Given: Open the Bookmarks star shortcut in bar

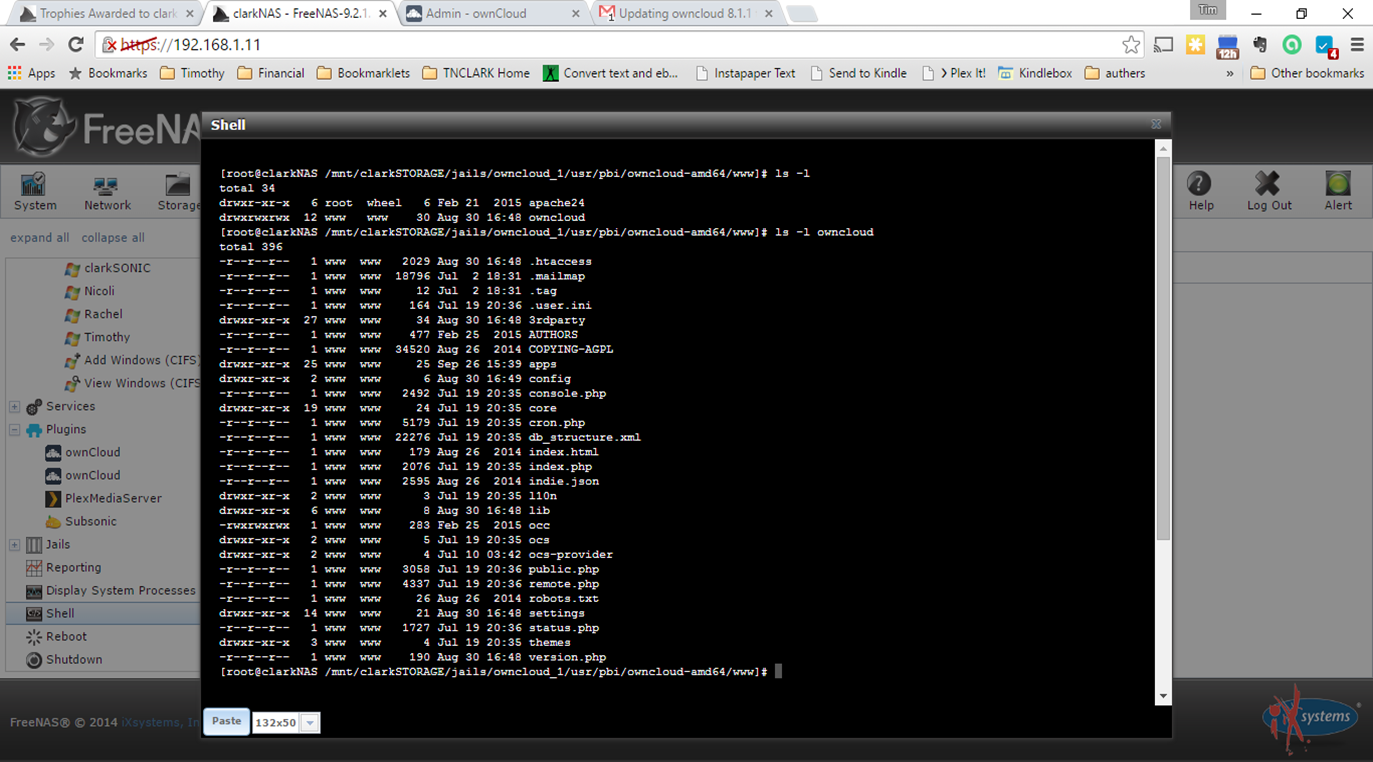Looking at the screenshot, I should click(x=107, y=73).
